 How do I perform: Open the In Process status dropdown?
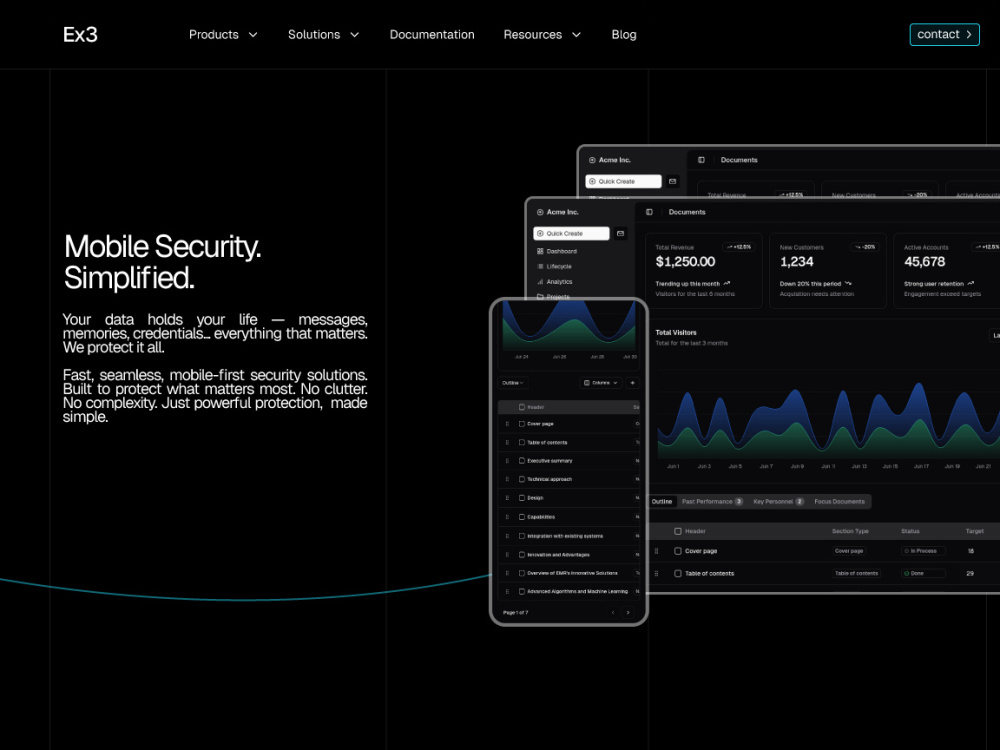pos(923,551)
